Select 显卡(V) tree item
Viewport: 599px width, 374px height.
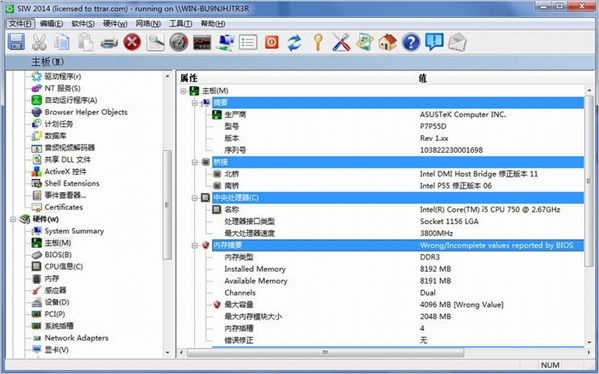point(57,350)
